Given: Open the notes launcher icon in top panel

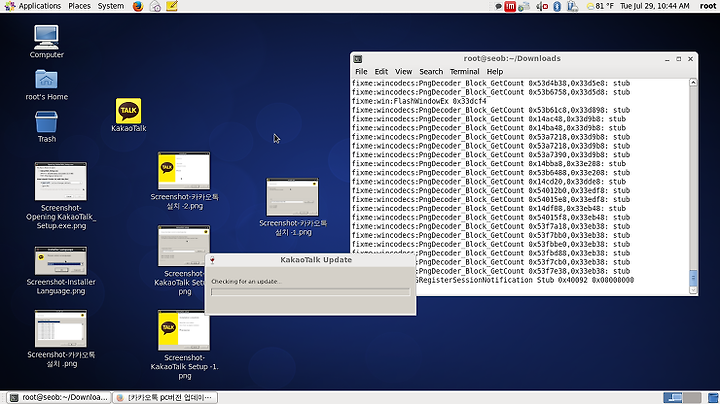Looking at the screenshot, I should pos(172,6).
